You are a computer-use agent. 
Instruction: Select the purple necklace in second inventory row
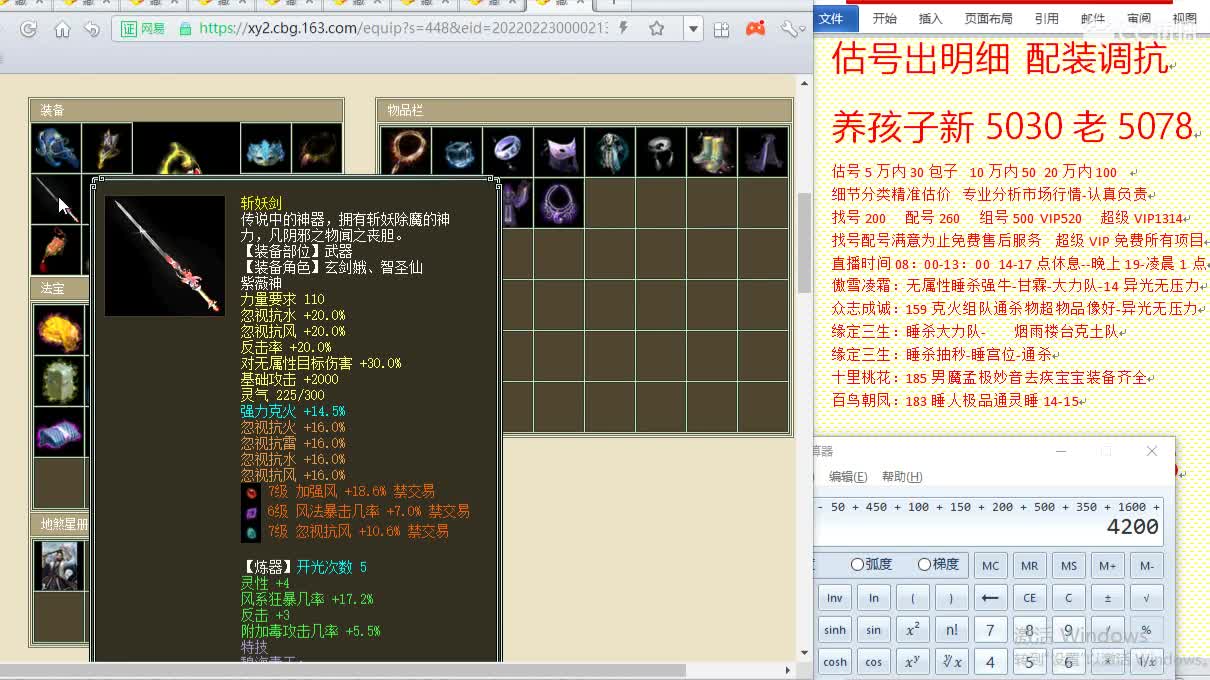(x=559, y=203)
